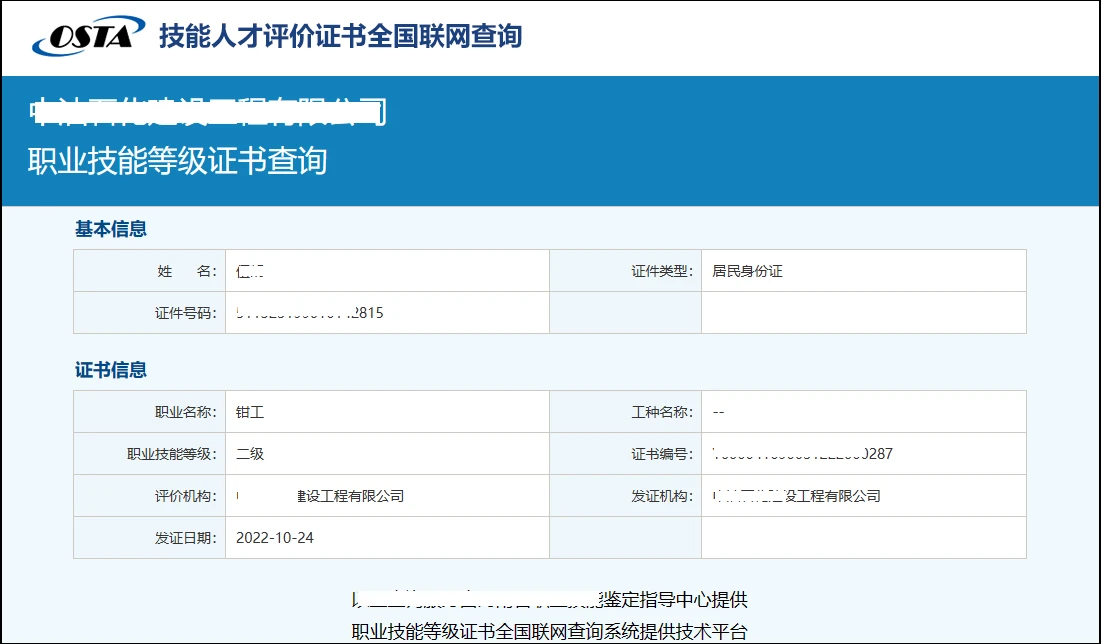Select the 发证机构 company name value

click(796, 497)
